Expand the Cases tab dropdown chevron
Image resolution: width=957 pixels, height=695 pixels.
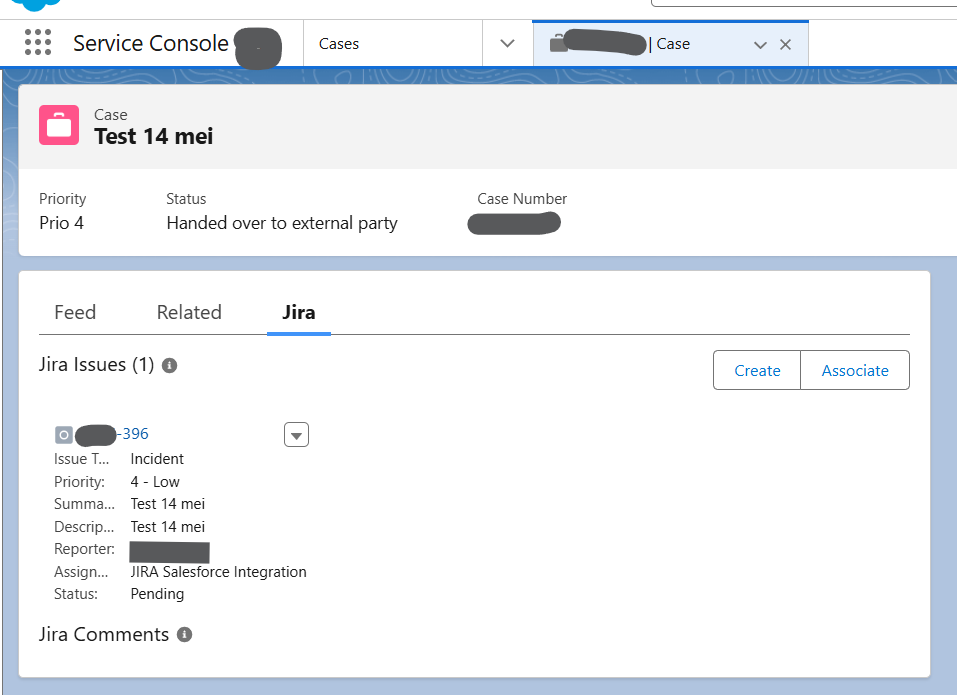pyautogui.click(x=507, y=44)
